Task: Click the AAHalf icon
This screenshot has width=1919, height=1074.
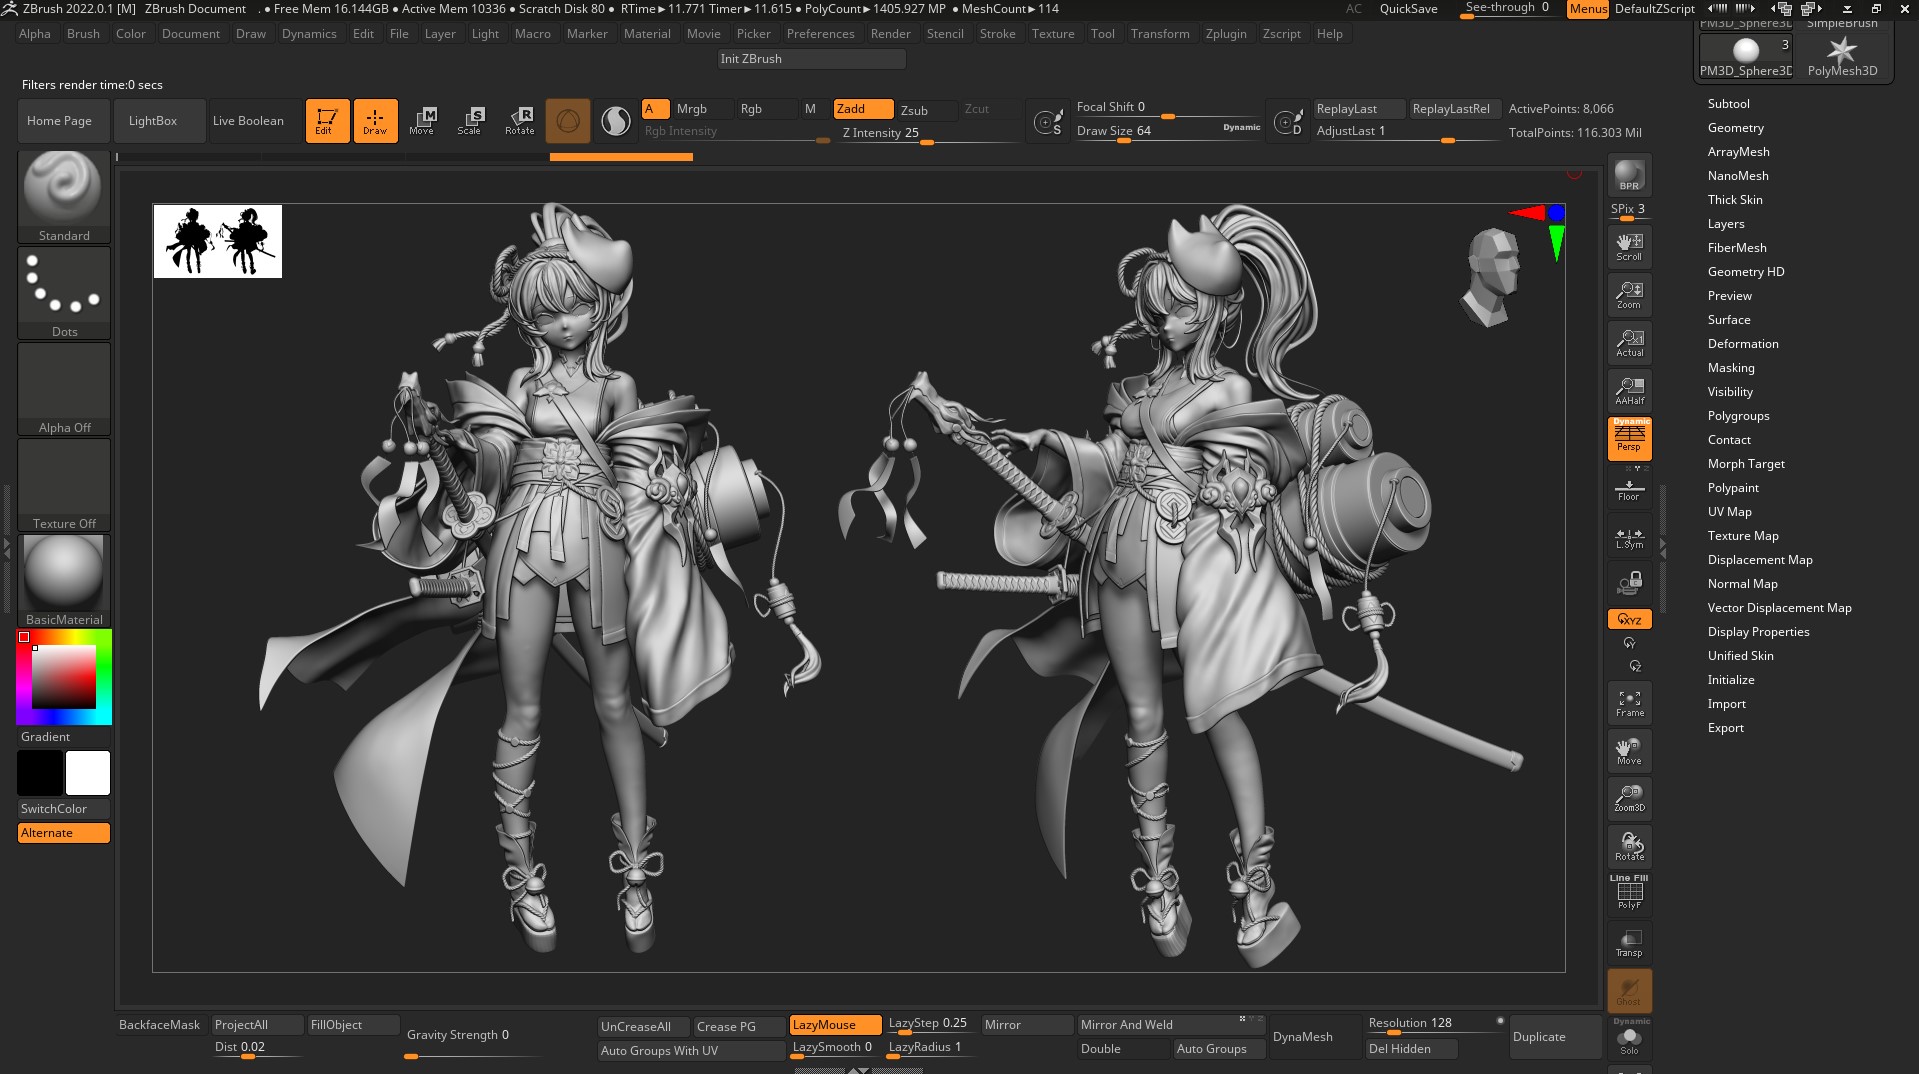Action: 1629,391
